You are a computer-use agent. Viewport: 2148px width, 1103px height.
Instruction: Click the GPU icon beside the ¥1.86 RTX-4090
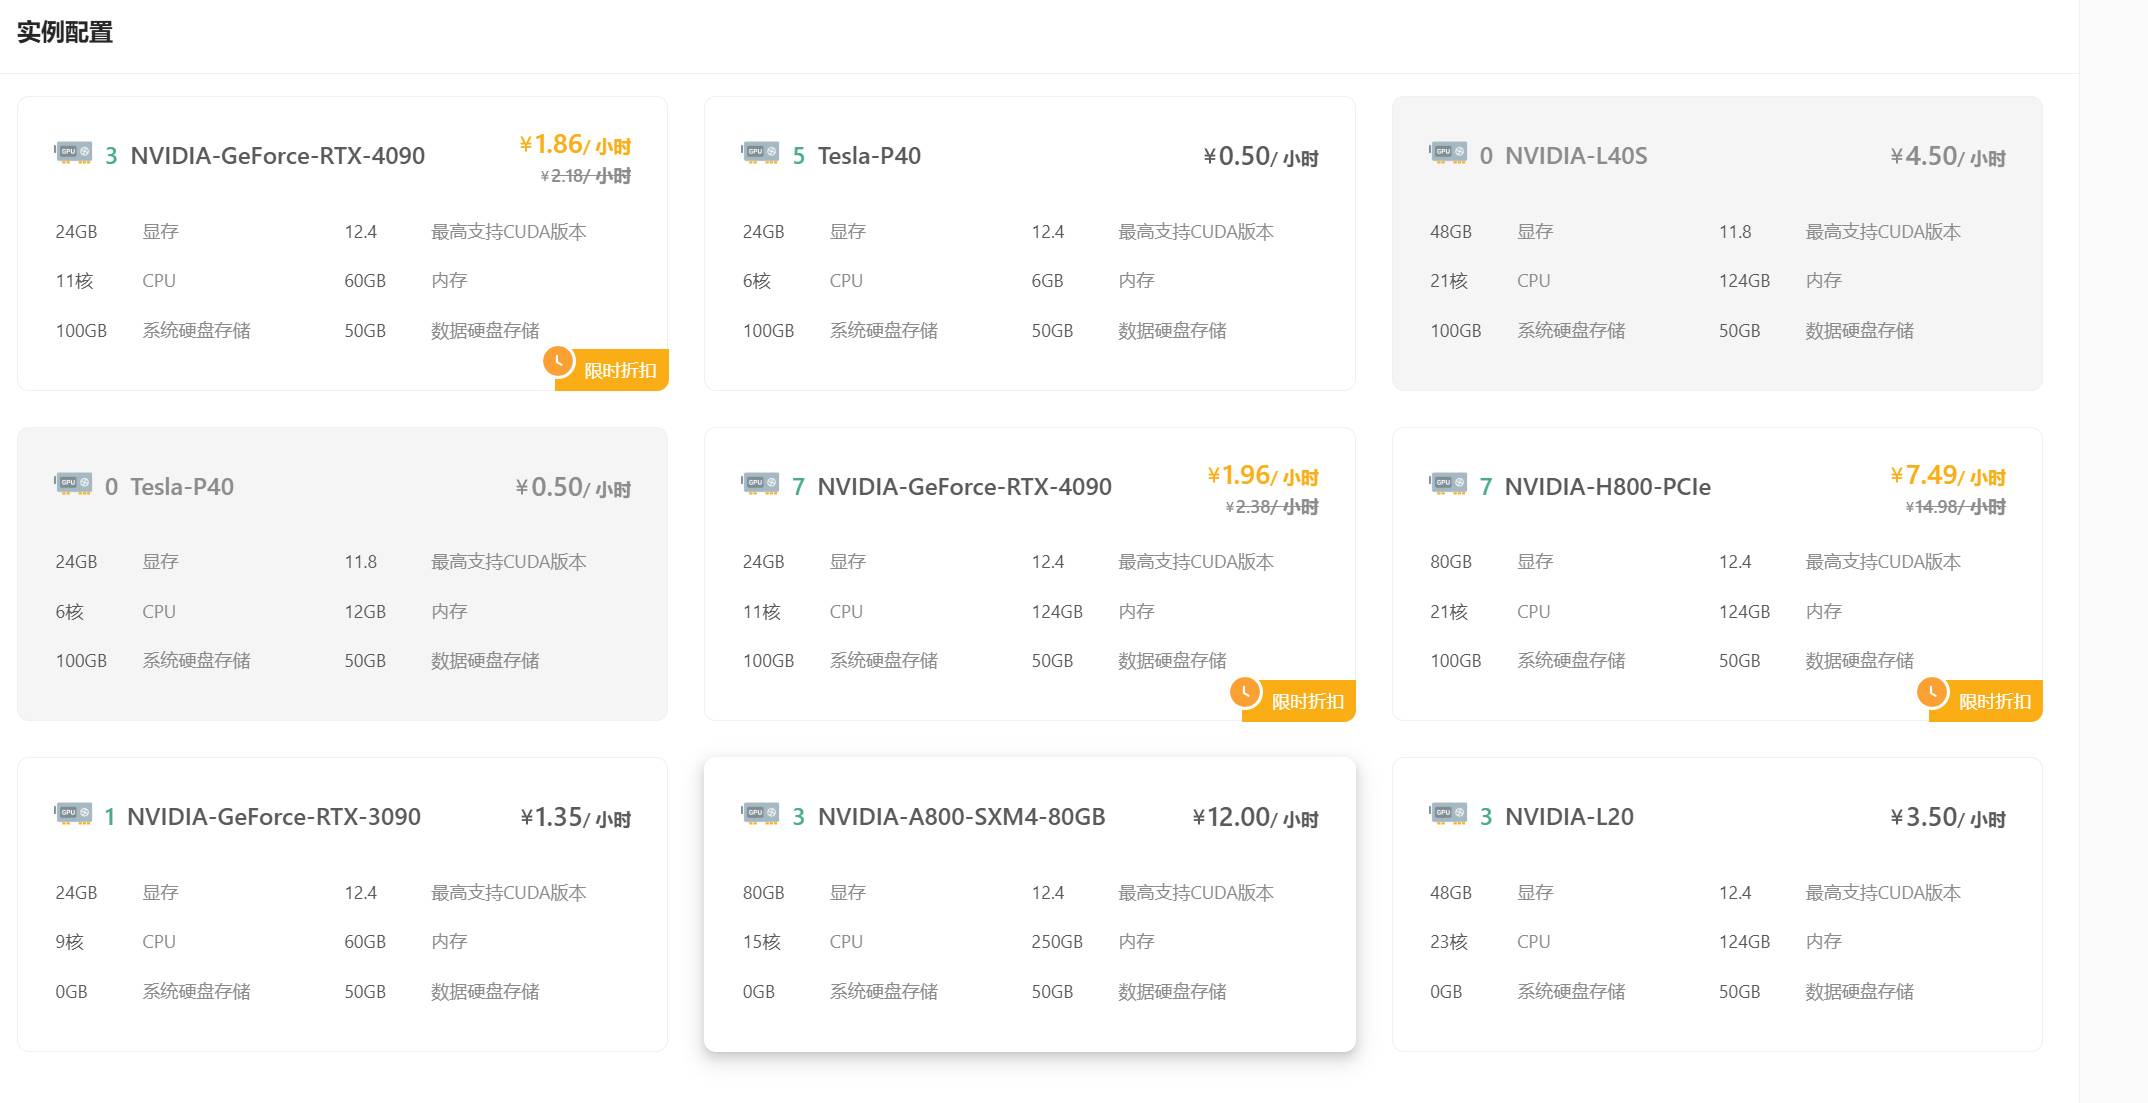tap(74, 153)
